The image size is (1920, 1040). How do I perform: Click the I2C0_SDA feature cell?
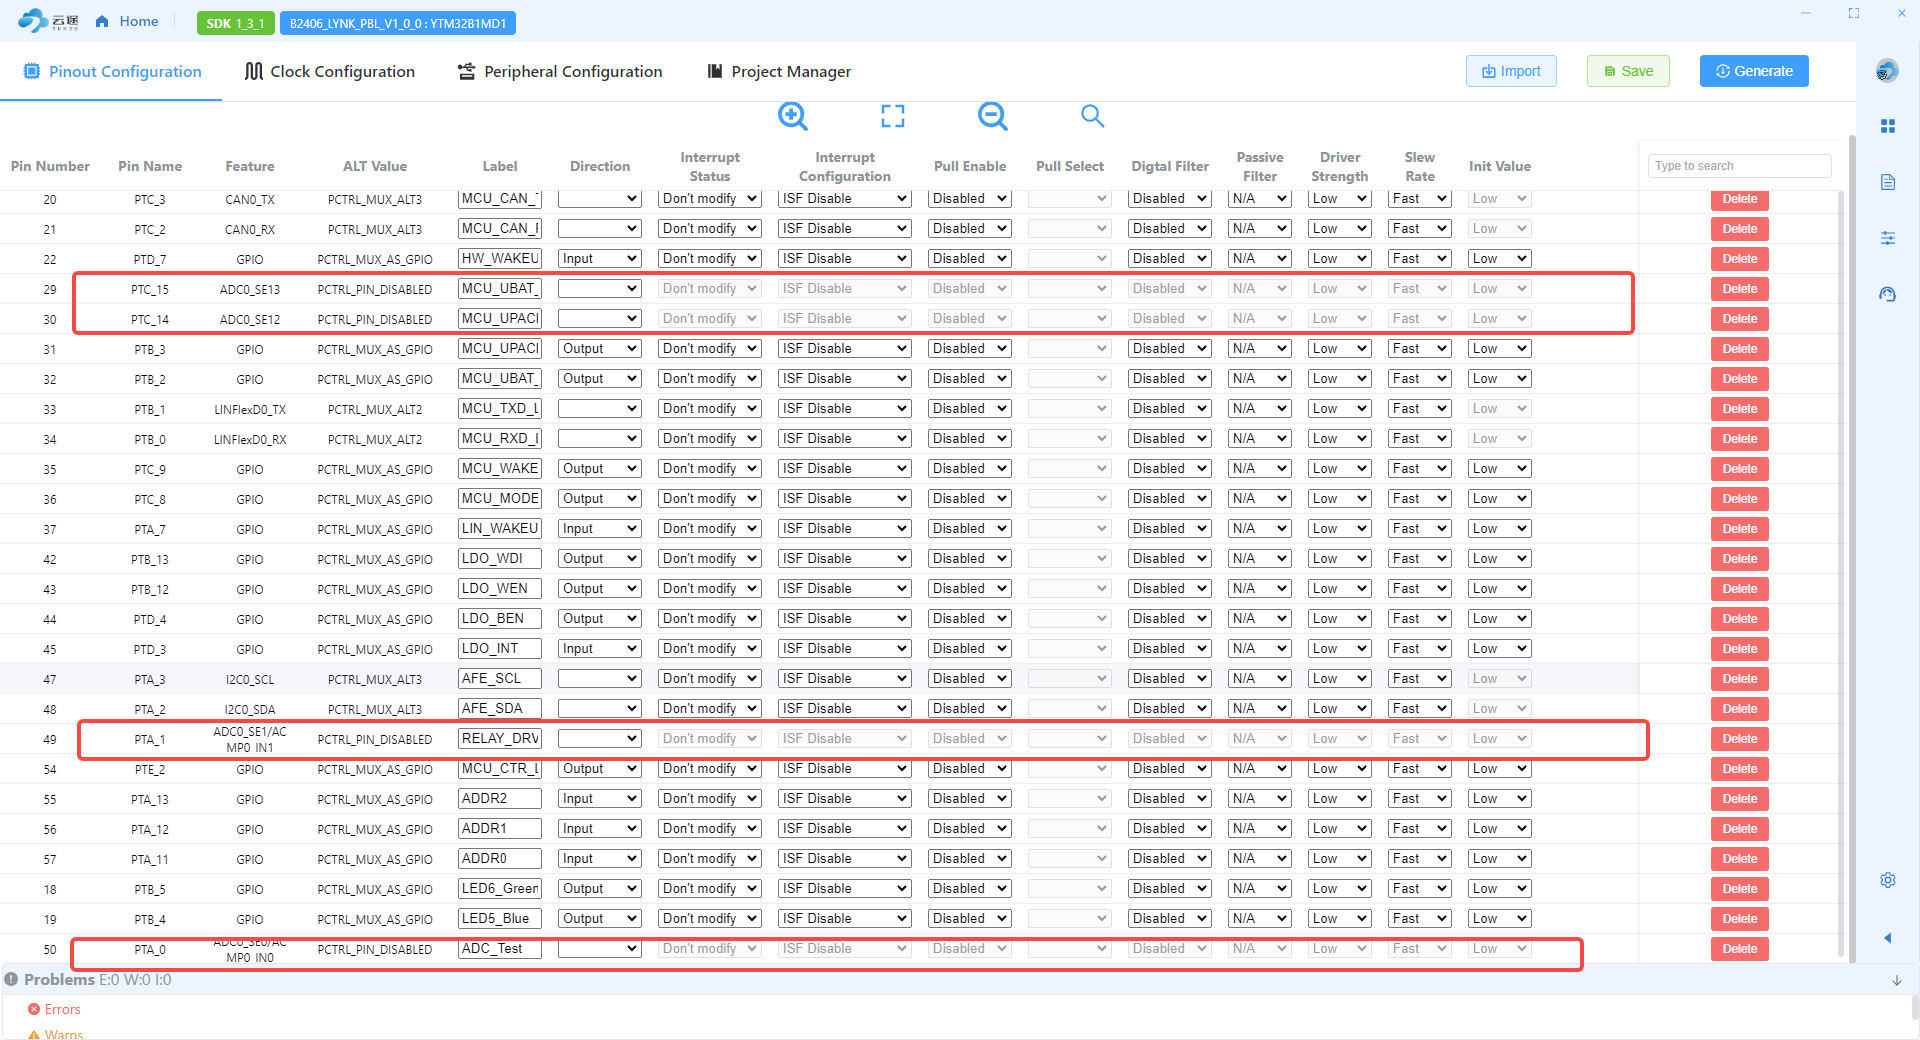click(x=250, y=710)
